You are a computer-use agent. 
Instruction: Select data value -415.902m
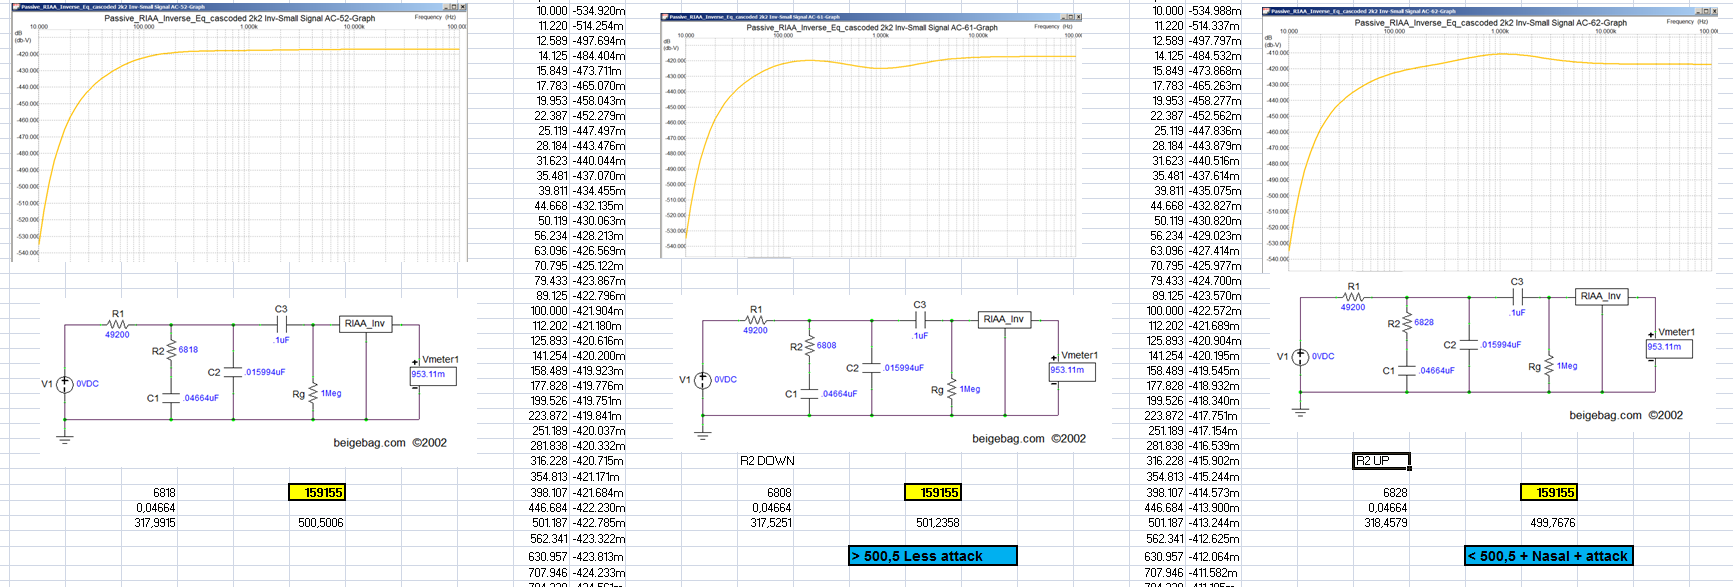click(1214, 461)
